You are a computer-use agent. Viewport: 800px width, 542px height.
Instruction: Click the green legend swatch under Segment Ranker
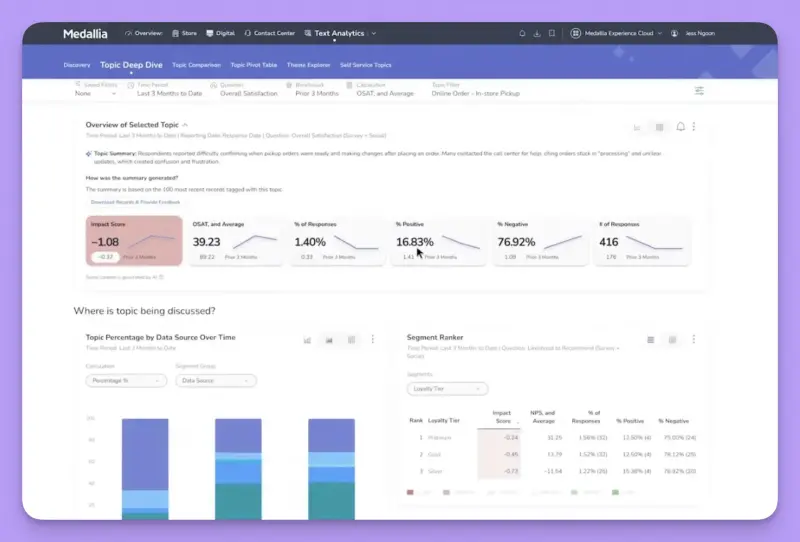click(615, 492)
